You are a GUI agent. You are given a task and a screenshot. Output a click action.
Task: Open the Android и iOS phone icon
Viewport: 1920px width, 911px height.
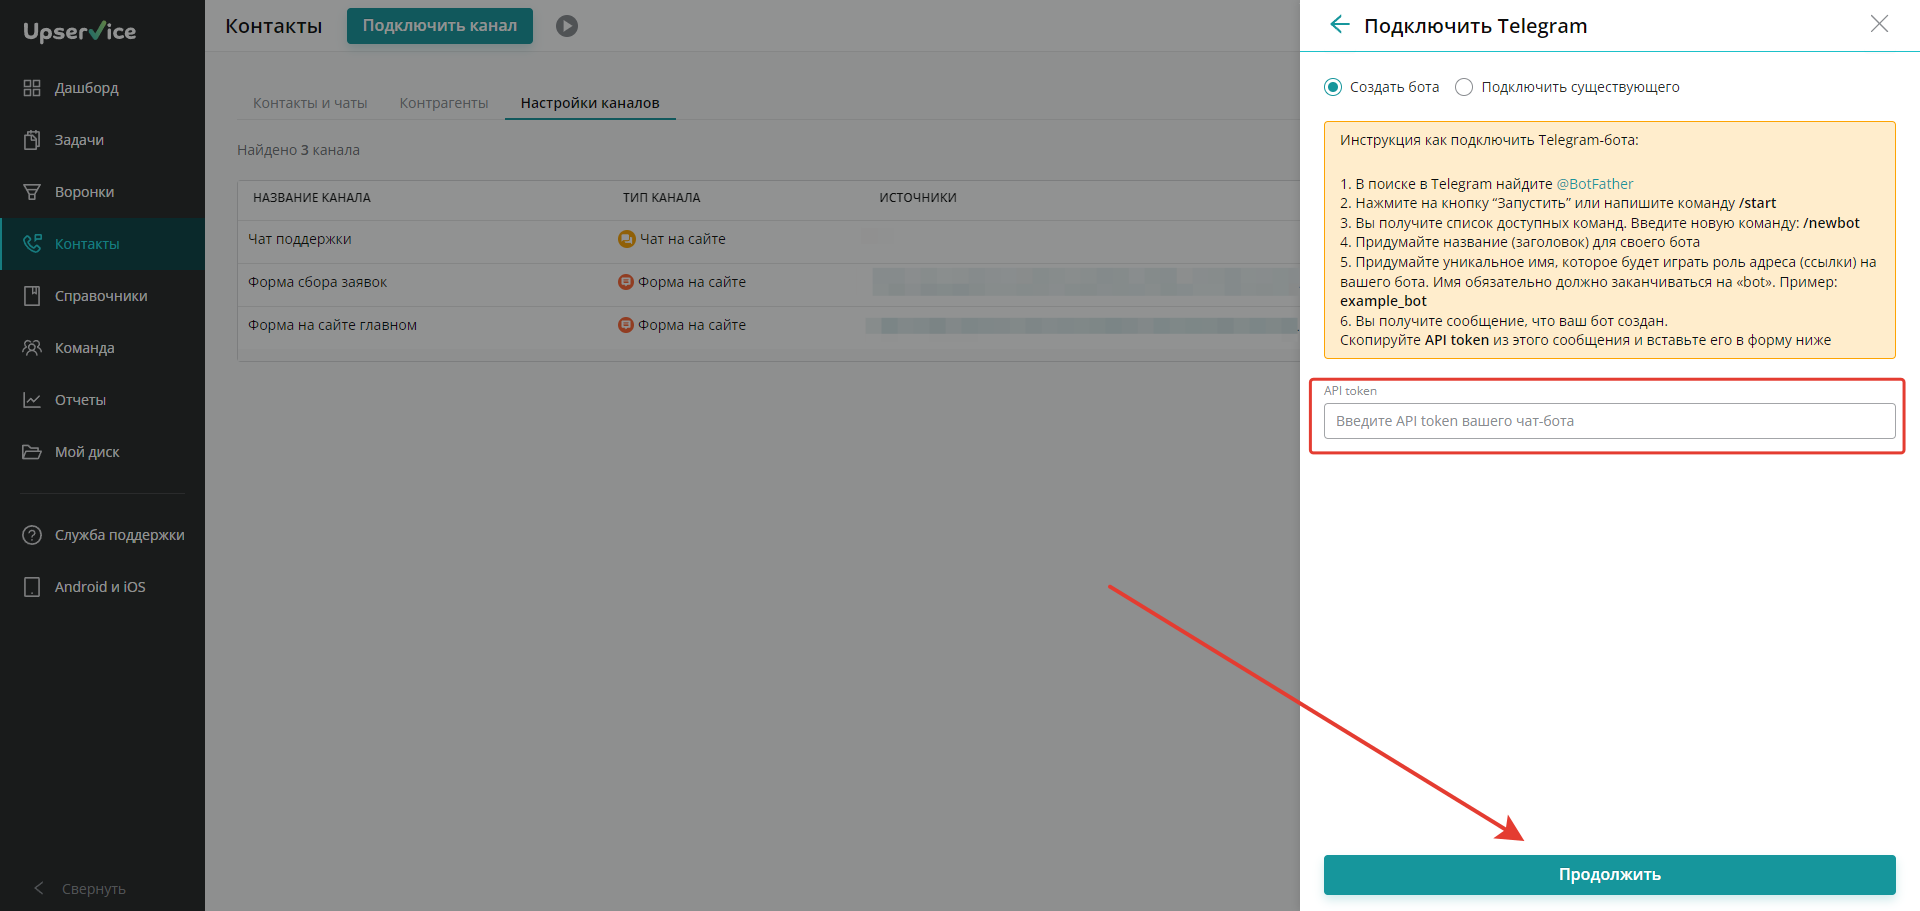[32, 587]
